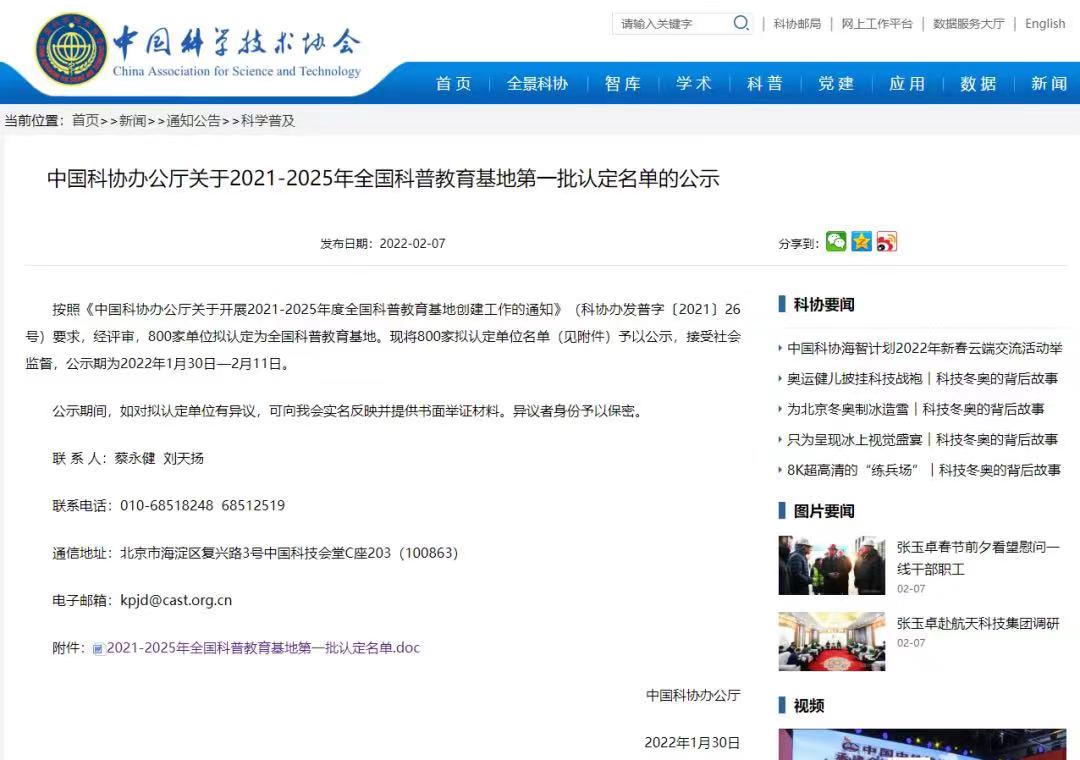Download 2021-2025年全国科普教育基地第一批认定名单.doc attachment
This screenshot has width=1080, height=760.
[x=263, y=648]
